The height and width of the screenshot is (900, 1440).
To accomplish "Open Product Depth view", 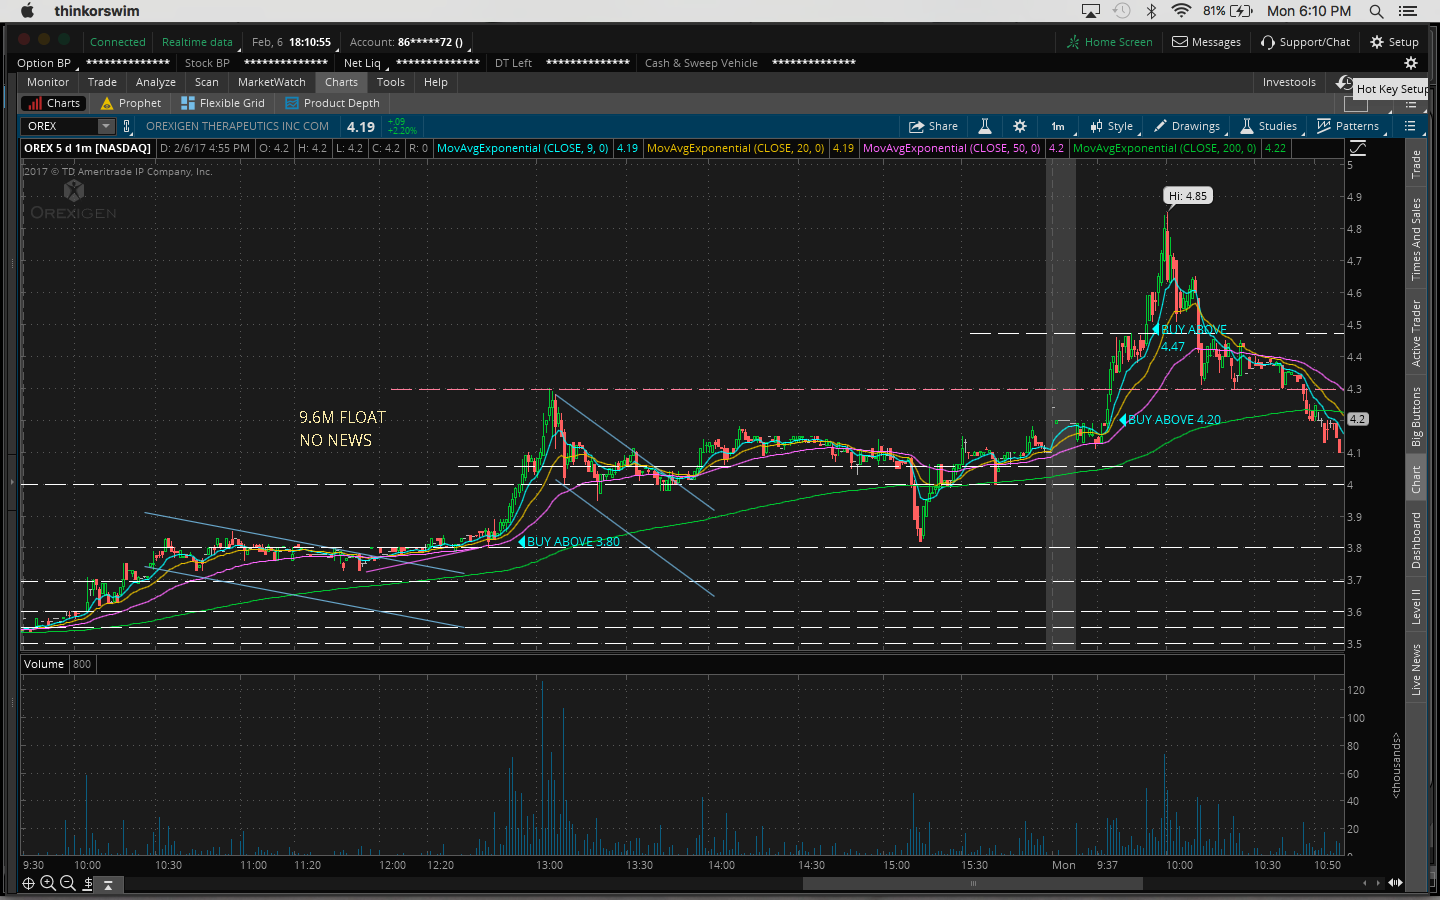I will (x=332, y=103).
